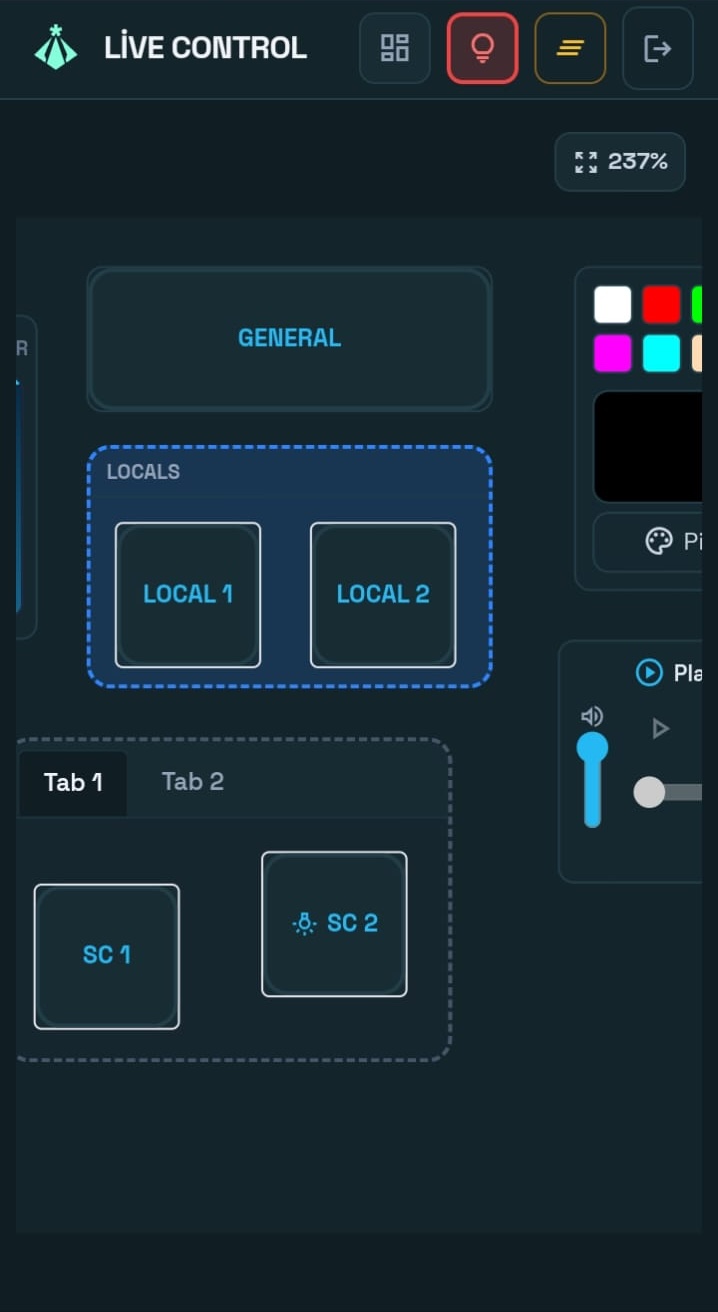Pick the magenta color swatch
The width and height of the screenshot is (718, 1312).
(613, 353)
